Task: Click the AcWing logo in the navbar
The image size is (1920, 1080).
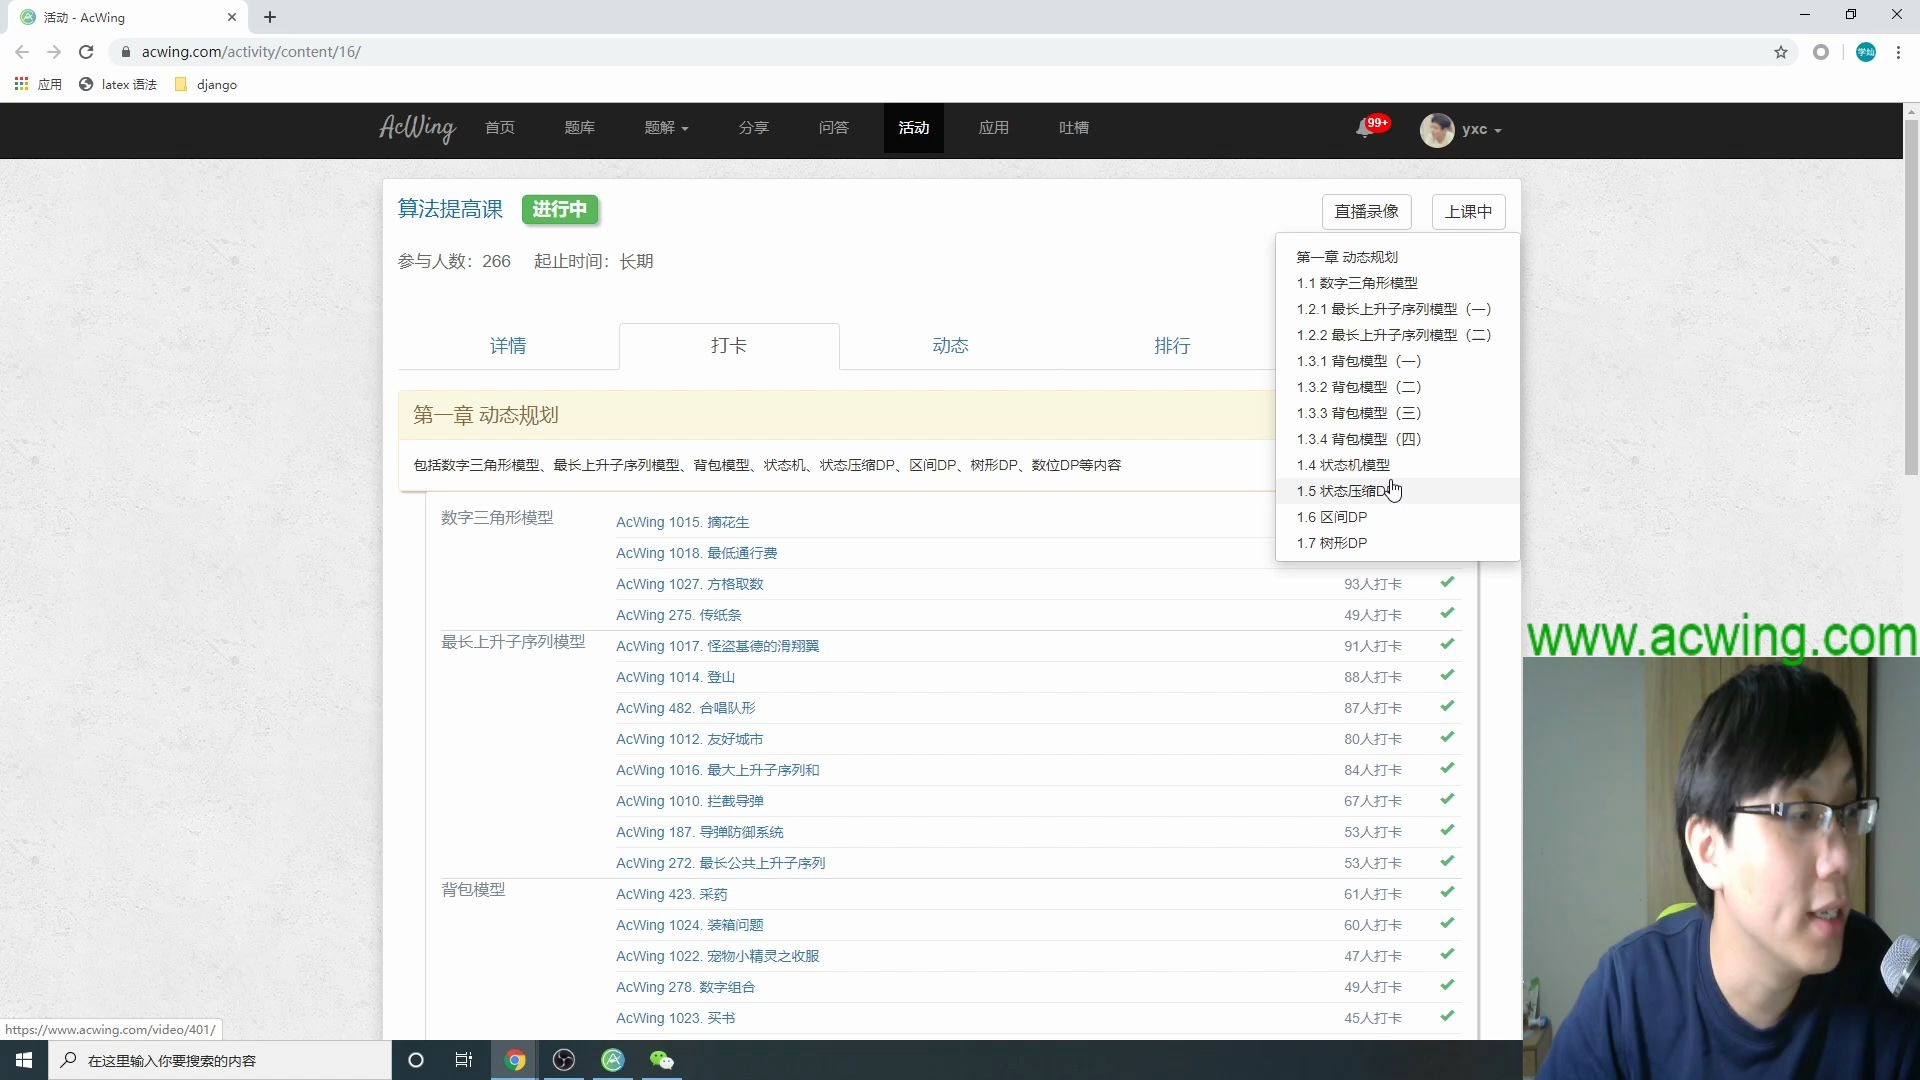Action: tap(416, 129)
